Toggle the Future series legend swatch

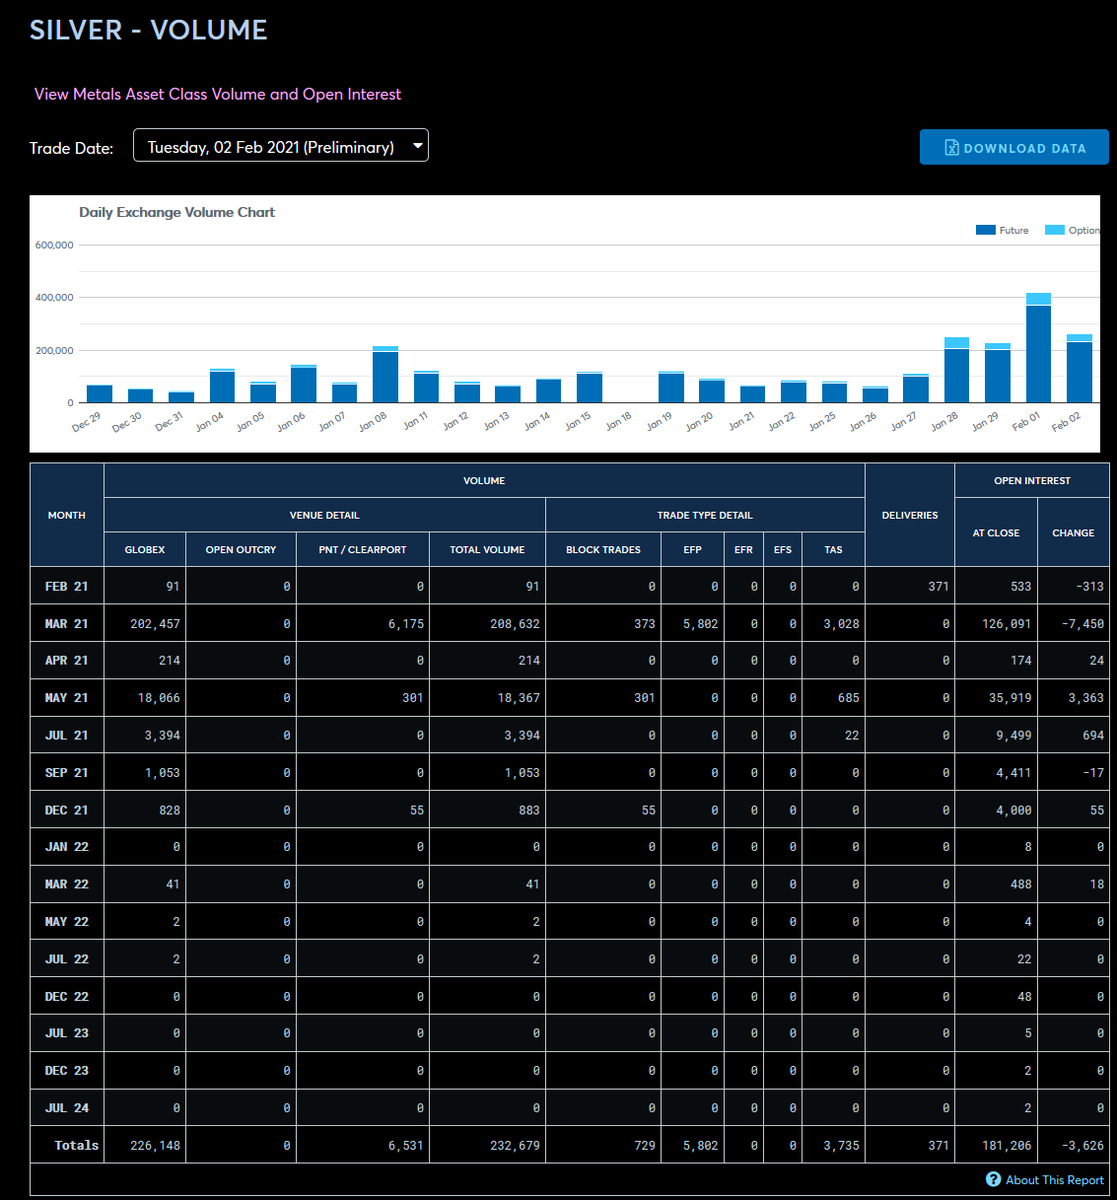[x=985, y=230]
